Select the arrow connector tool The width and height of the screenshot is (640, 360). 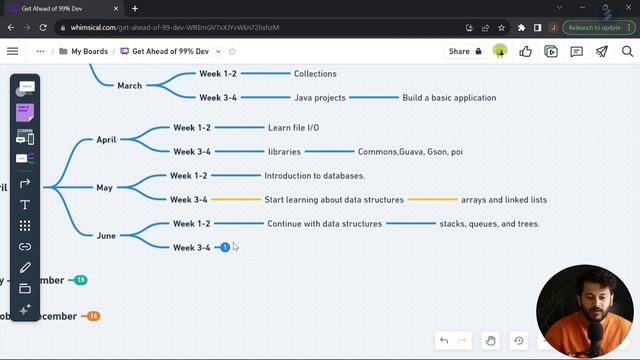click(25, 183)
